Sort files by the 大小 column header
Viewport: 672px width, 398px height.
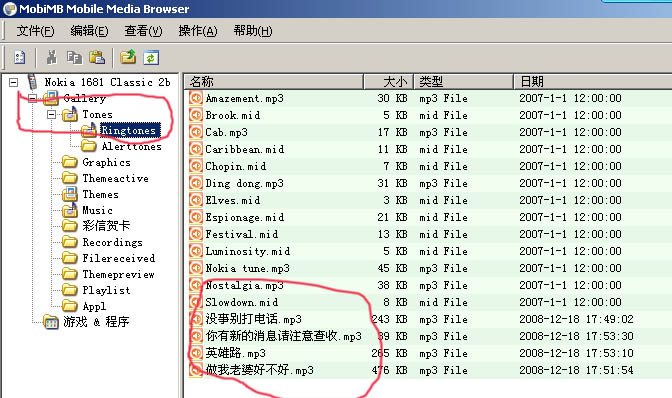coord(389,81)
